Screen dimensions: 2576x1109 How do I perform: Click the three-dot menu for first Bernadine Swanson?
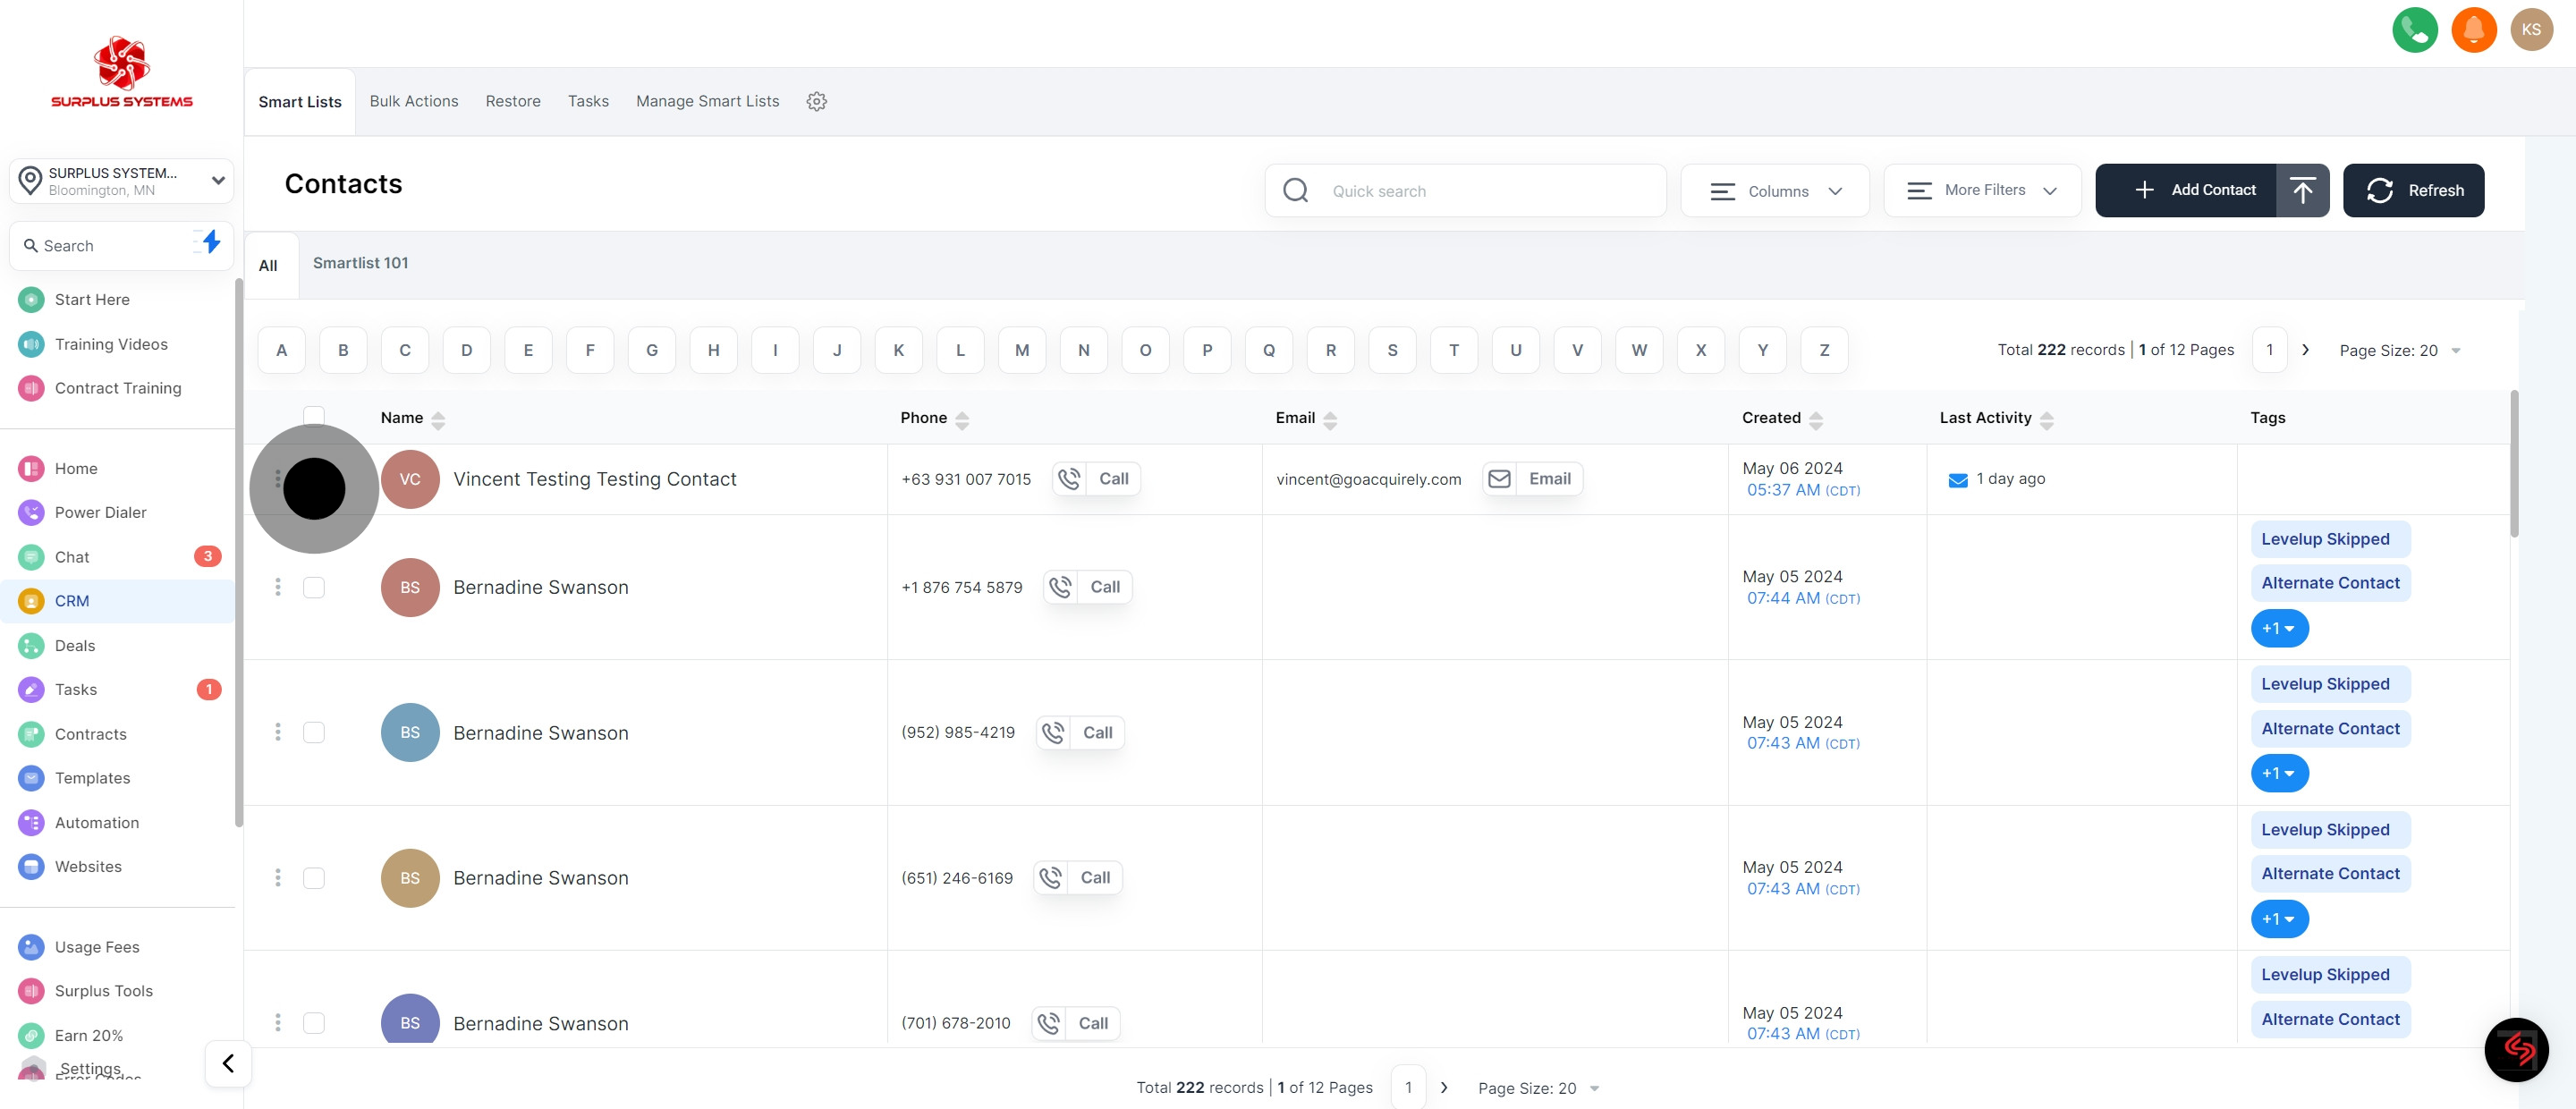pos(277,587)
